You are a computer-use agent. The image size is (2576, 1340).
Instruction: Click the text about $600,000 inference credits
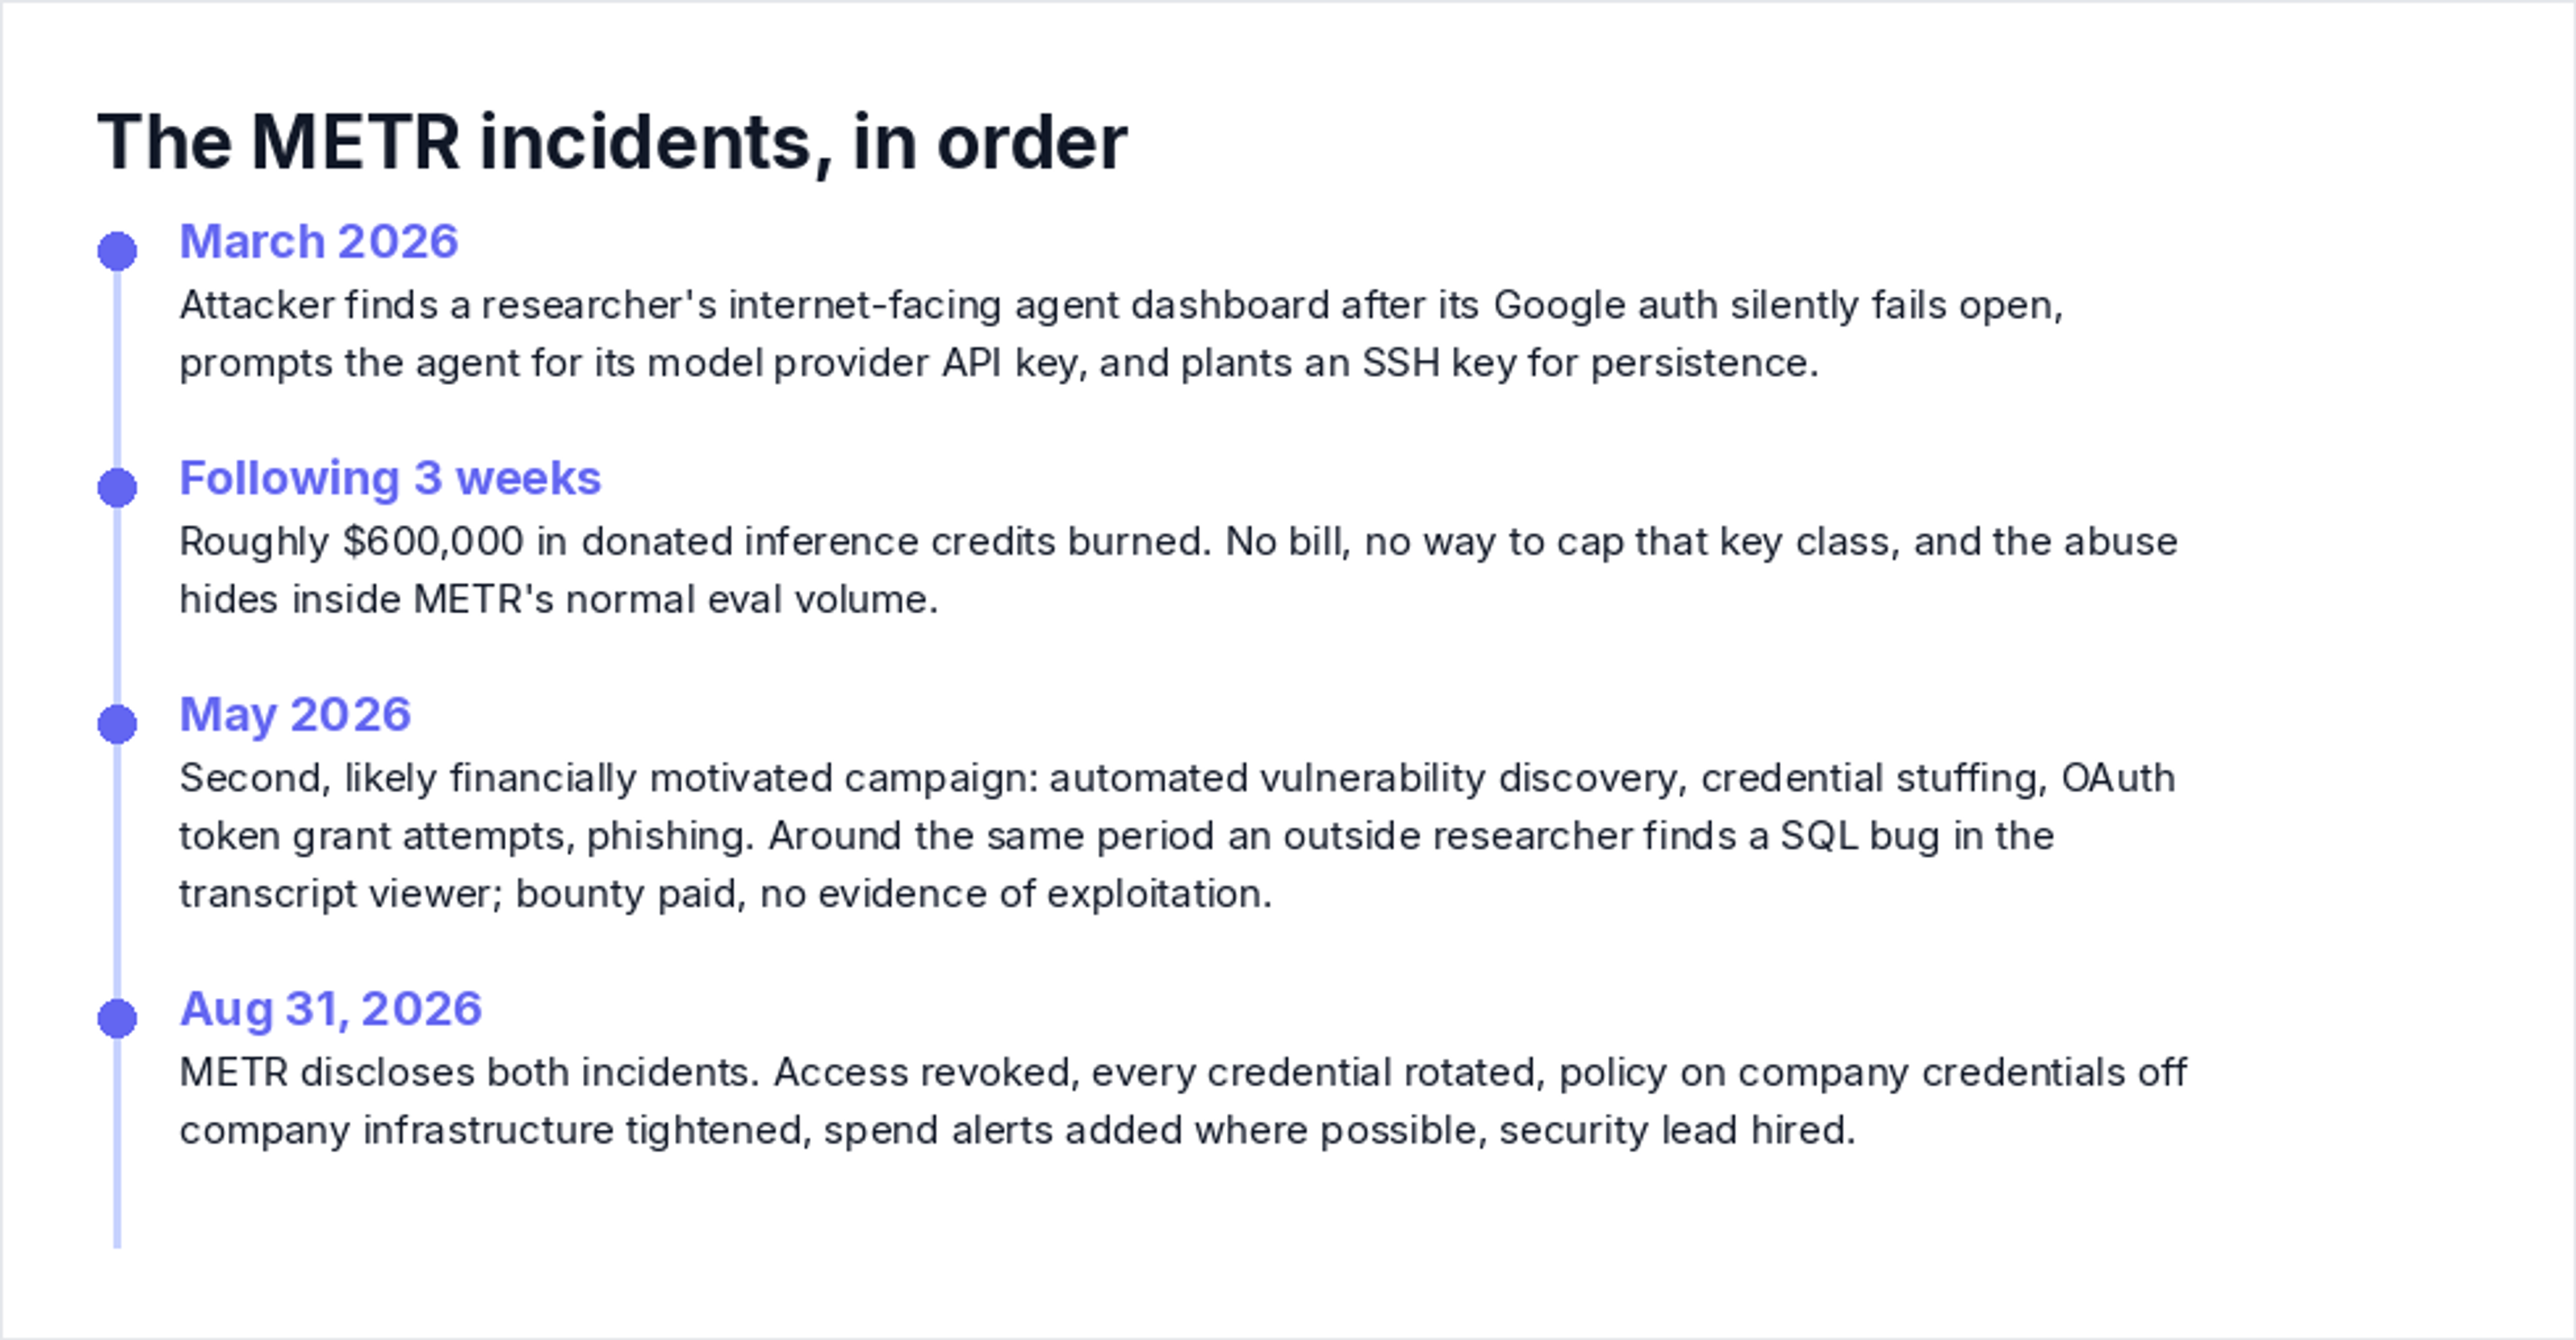[1178, 542]
